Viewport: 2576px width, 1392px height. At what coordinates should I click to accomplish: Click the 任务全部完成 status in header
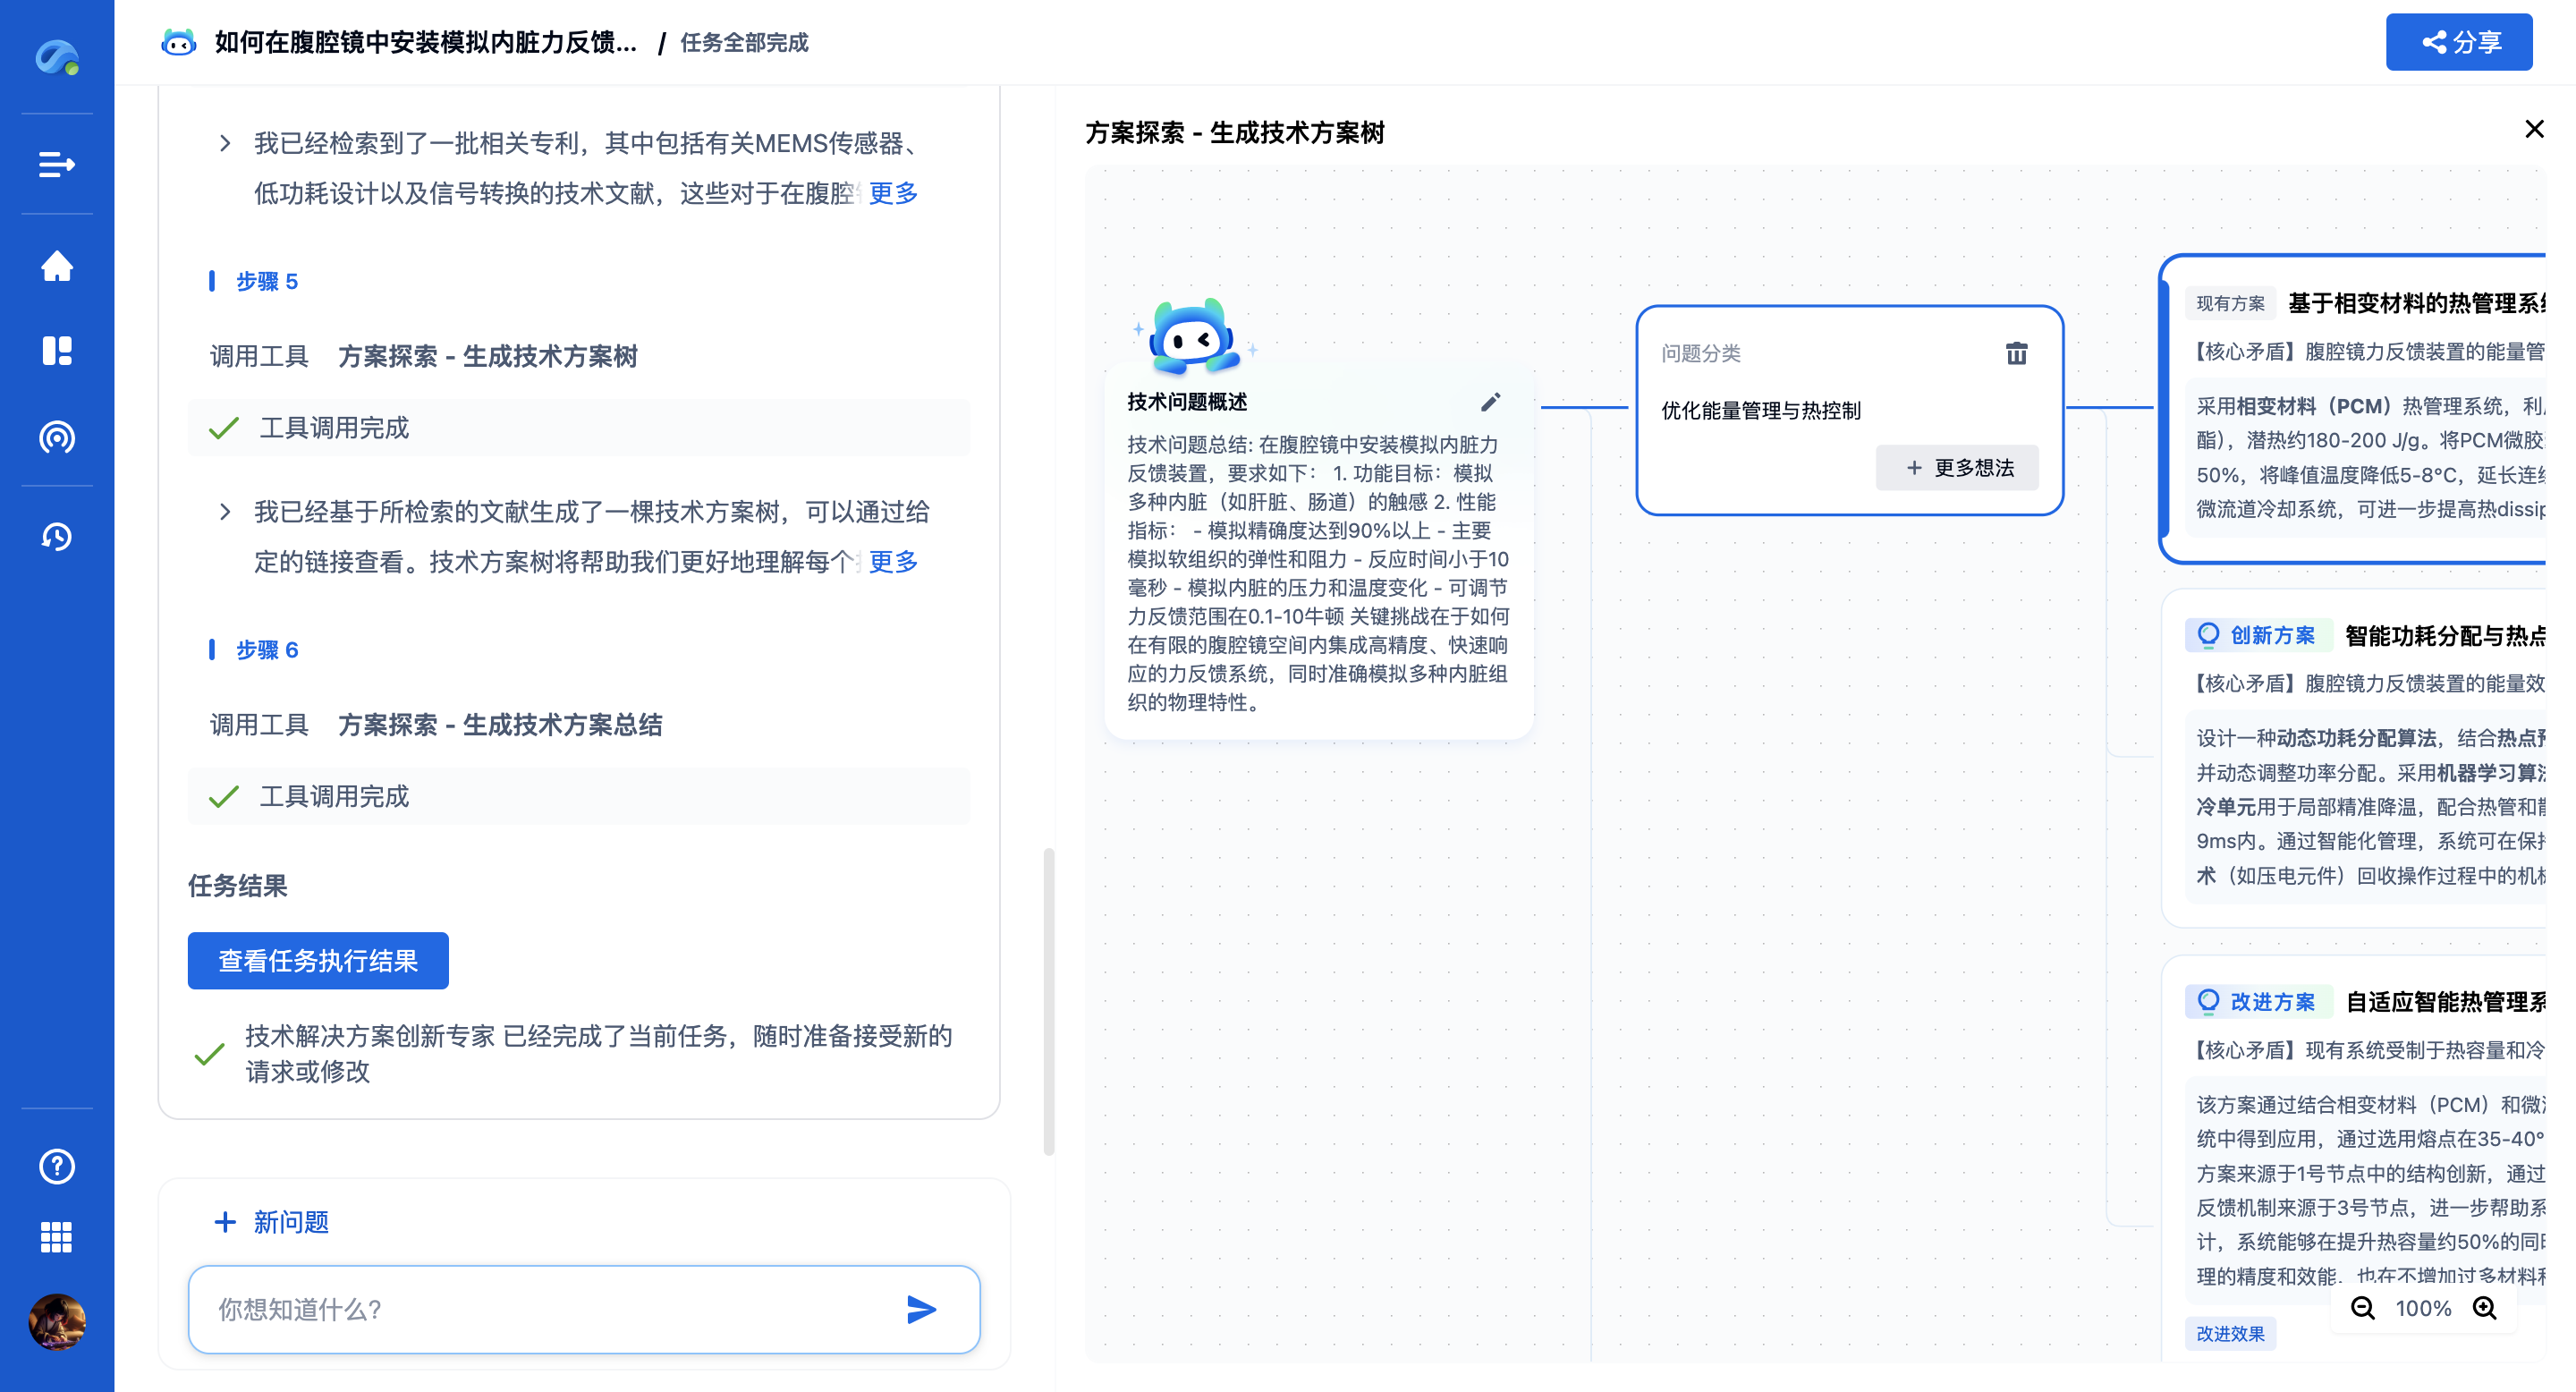tap(744, 42)
